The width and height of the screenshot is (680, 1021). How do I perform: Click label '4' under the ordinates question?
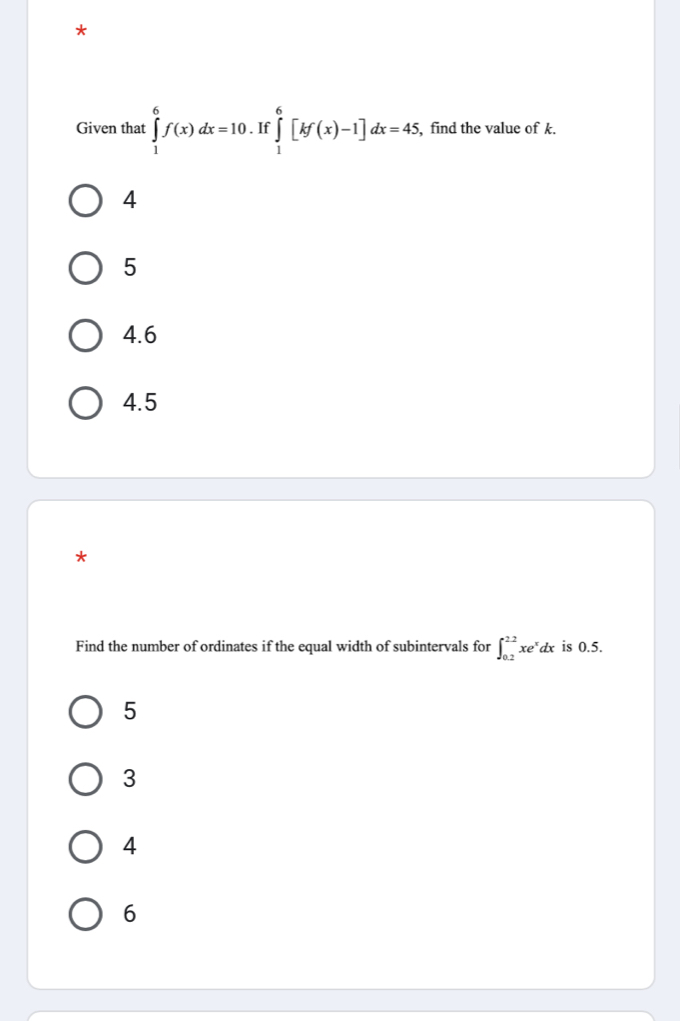[129, 847]
